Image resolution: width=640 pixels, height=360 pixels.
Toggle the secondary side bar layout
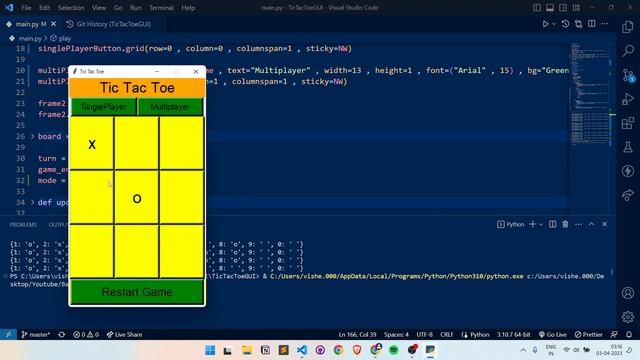click(x=563, y=8)
